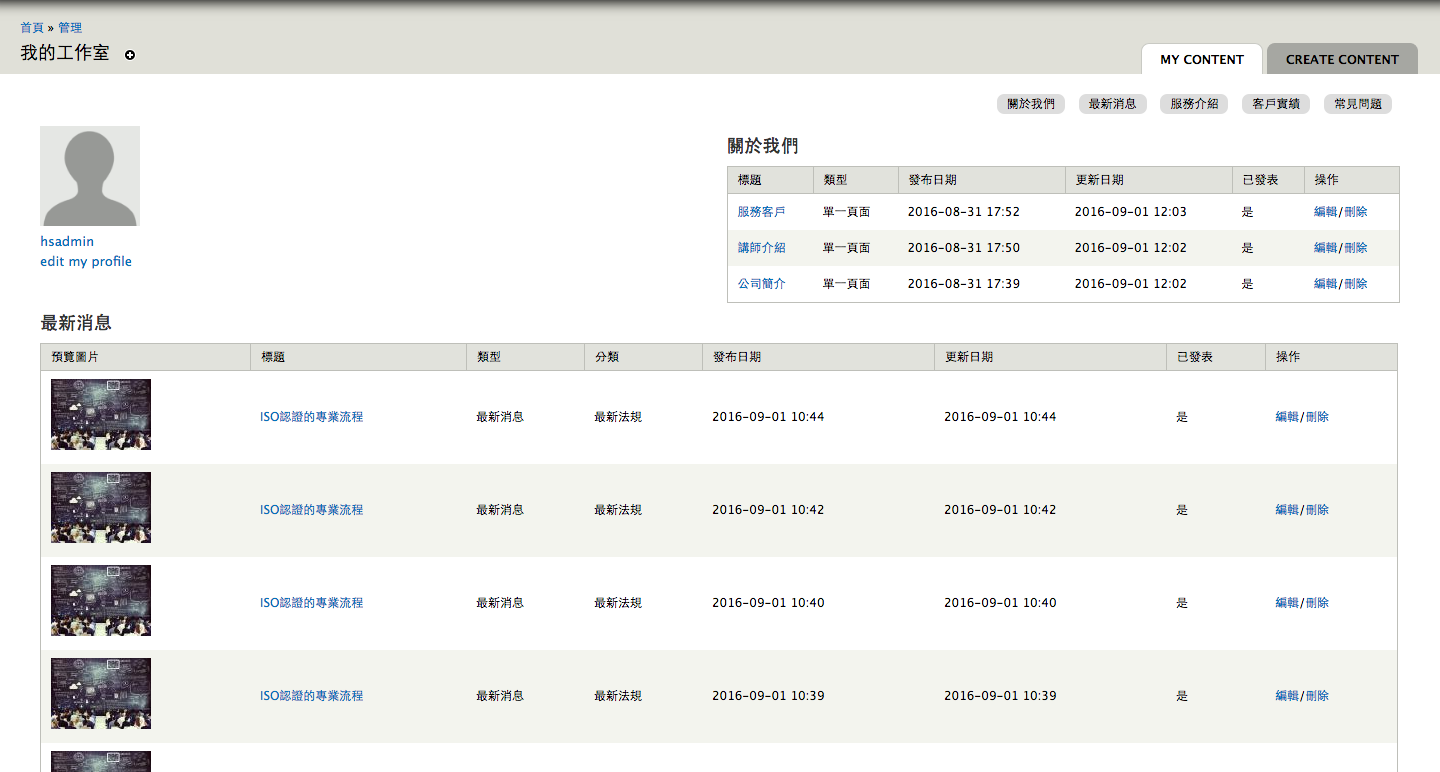Open the news thumbnail dated 2016-09-01 10:40

click(101, 601)
